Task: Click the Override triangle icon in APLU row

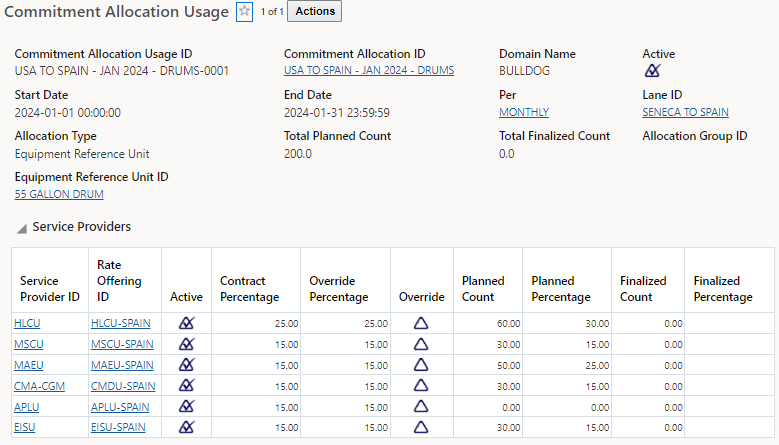Action: 421,406
